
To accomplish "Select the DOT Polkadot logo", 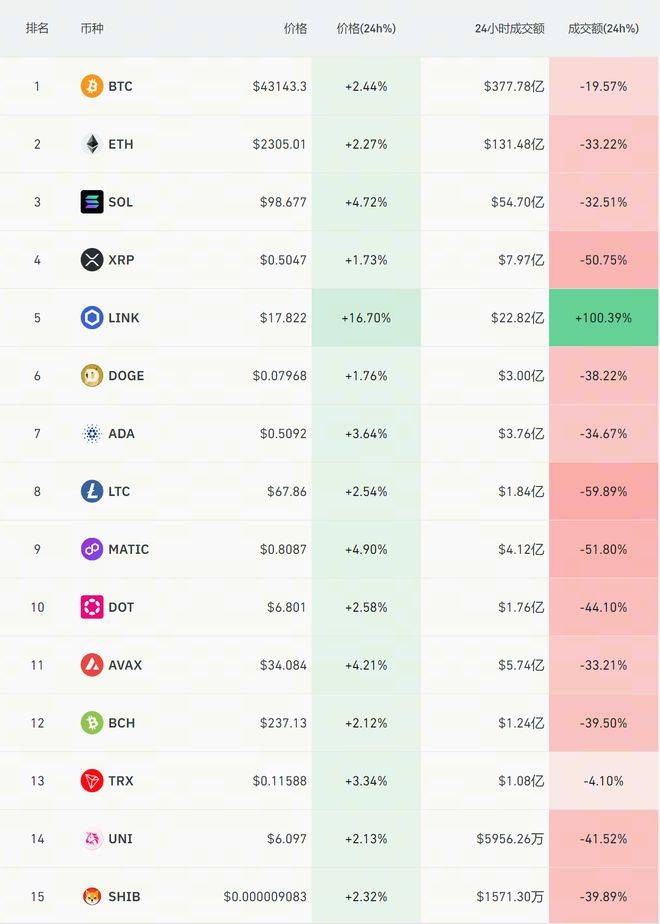I will click(x=92, y=607).
